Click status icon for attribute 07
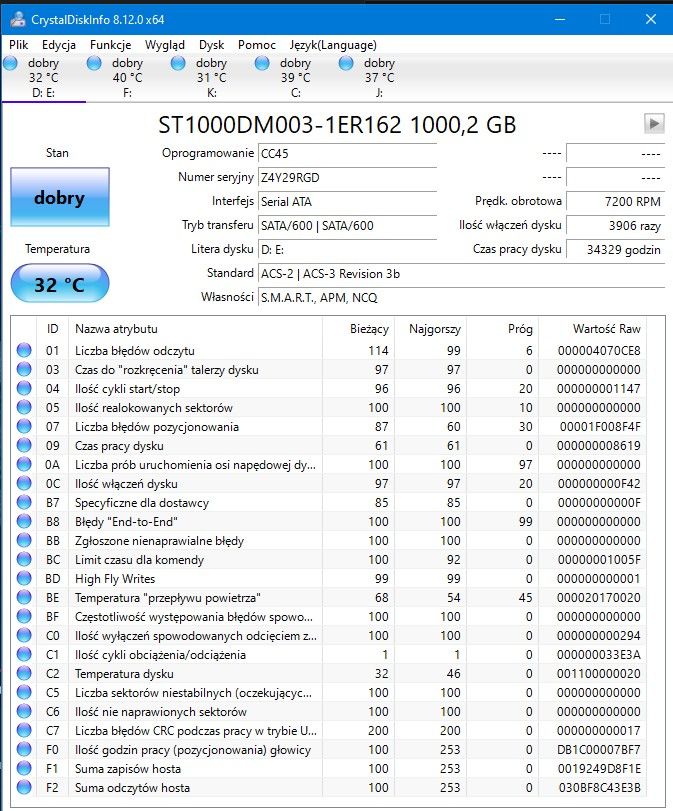 (24, 426)
